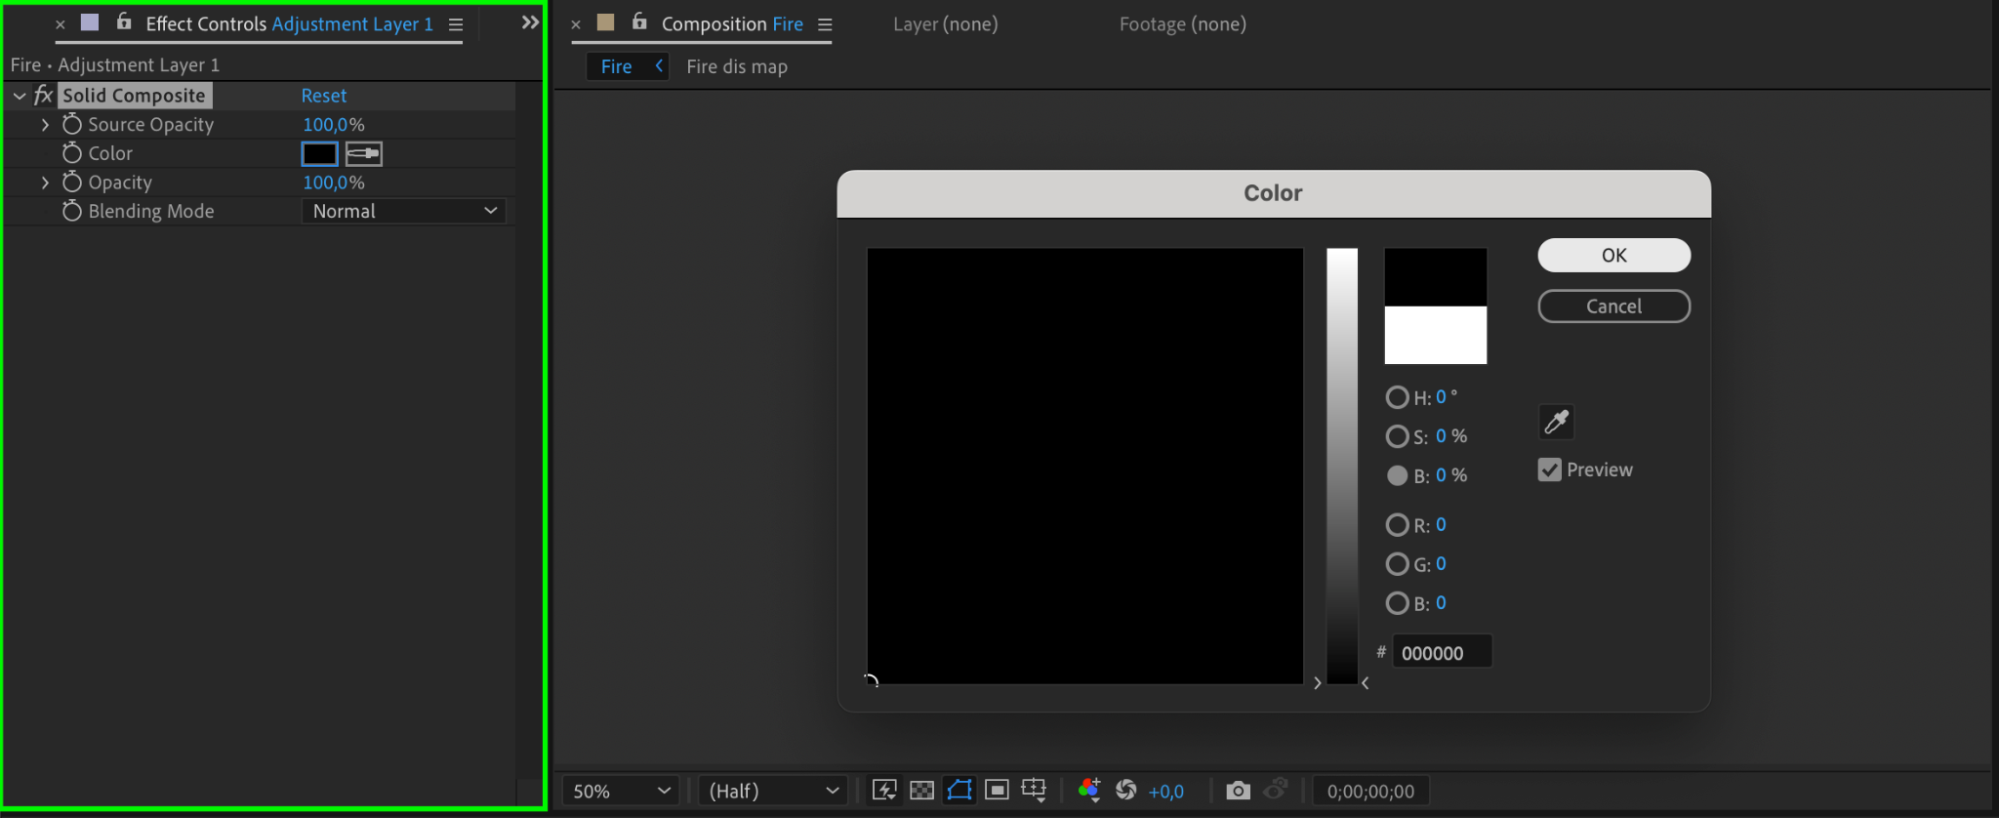1999x818 pixels.
Task: Click the Region of Interest icon
Action: tap(997, 790)
